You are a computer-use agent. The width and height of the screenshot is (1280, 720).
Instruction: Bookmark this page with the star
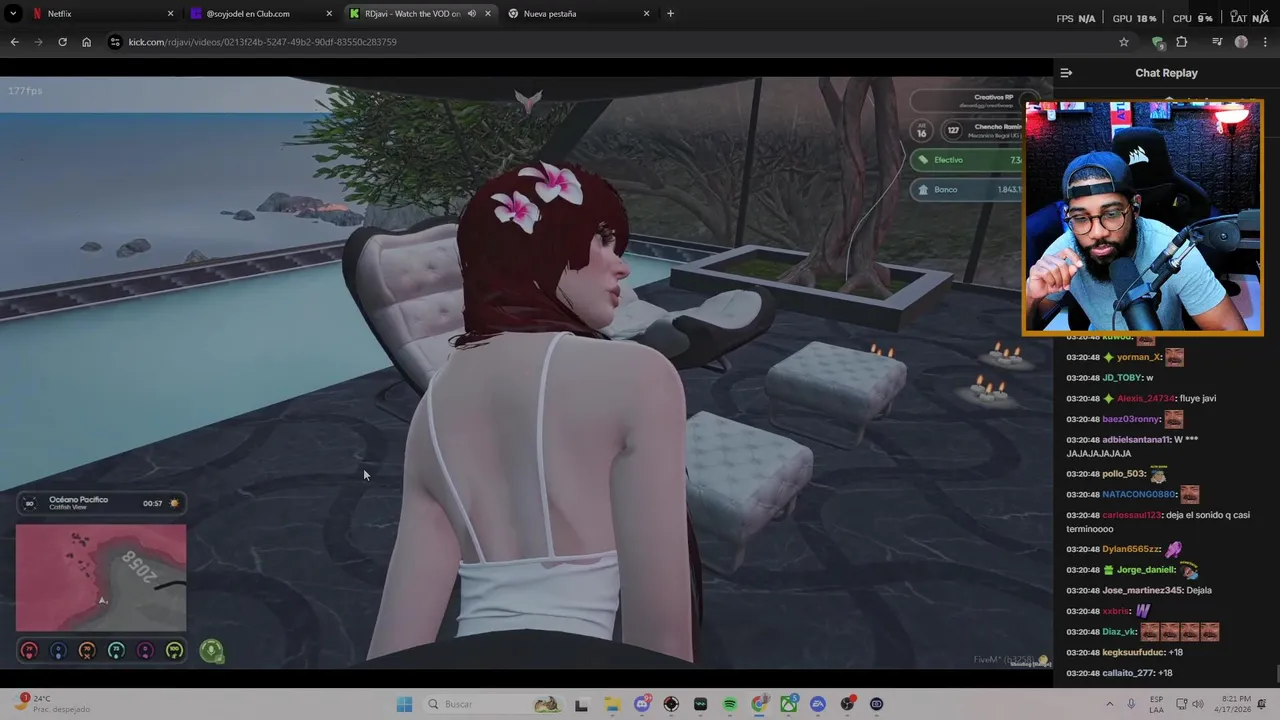click(x=1124, y=42)
